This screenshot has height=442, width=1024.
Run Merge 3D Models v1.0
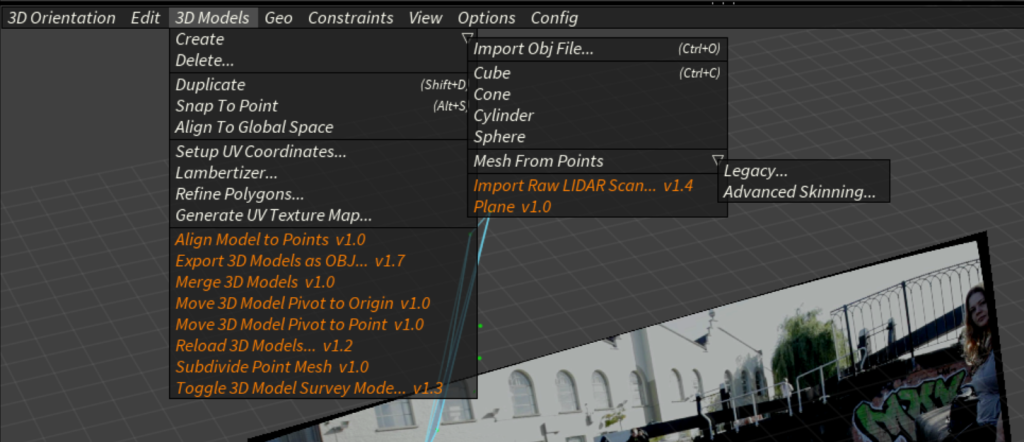(x=323, y=282)
